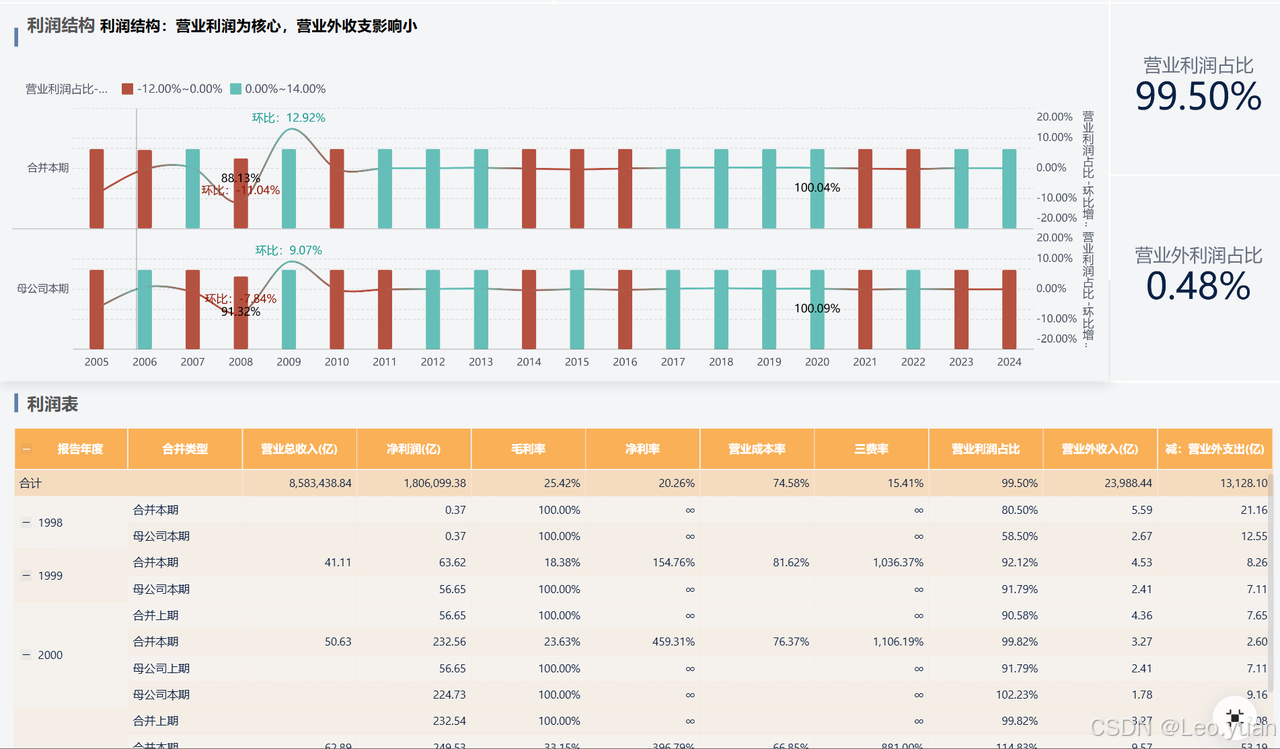Click the 2023 x-axis year label
The height and width of the screenshot is (749, 1280).
click(x=961, y=362)
